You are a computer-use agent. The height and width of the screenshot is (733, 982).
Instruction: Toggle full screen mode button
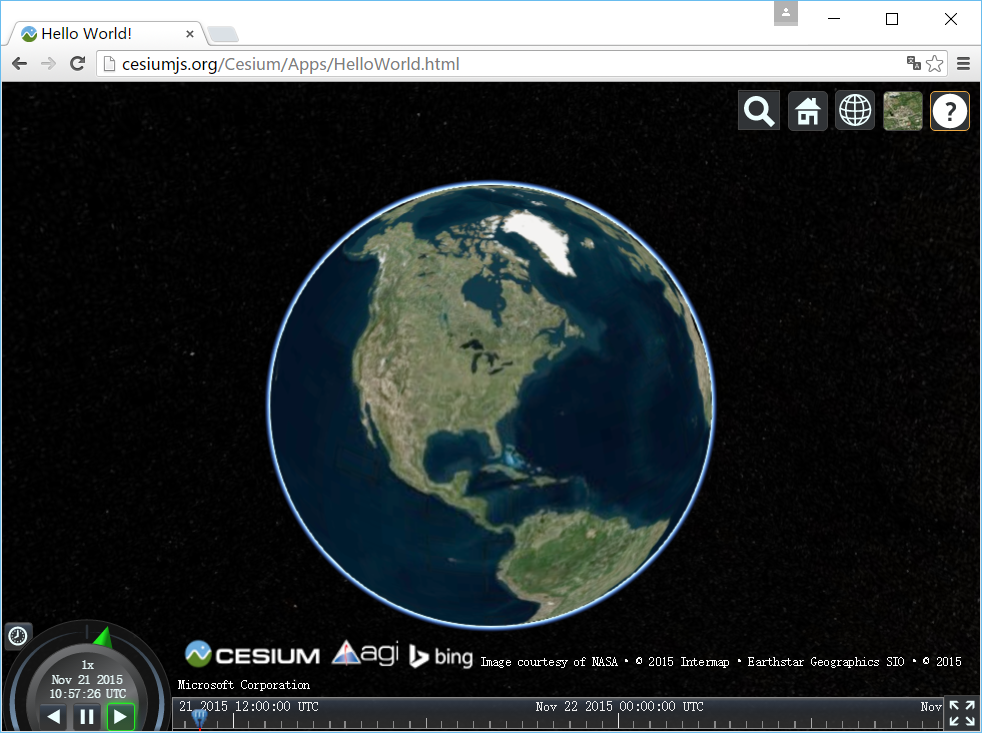coord(962,714)
